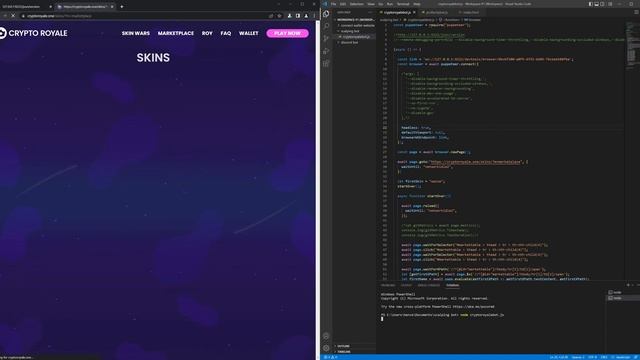Open the Selection menu in VS Code
The image size is (640, 360).
356,4
